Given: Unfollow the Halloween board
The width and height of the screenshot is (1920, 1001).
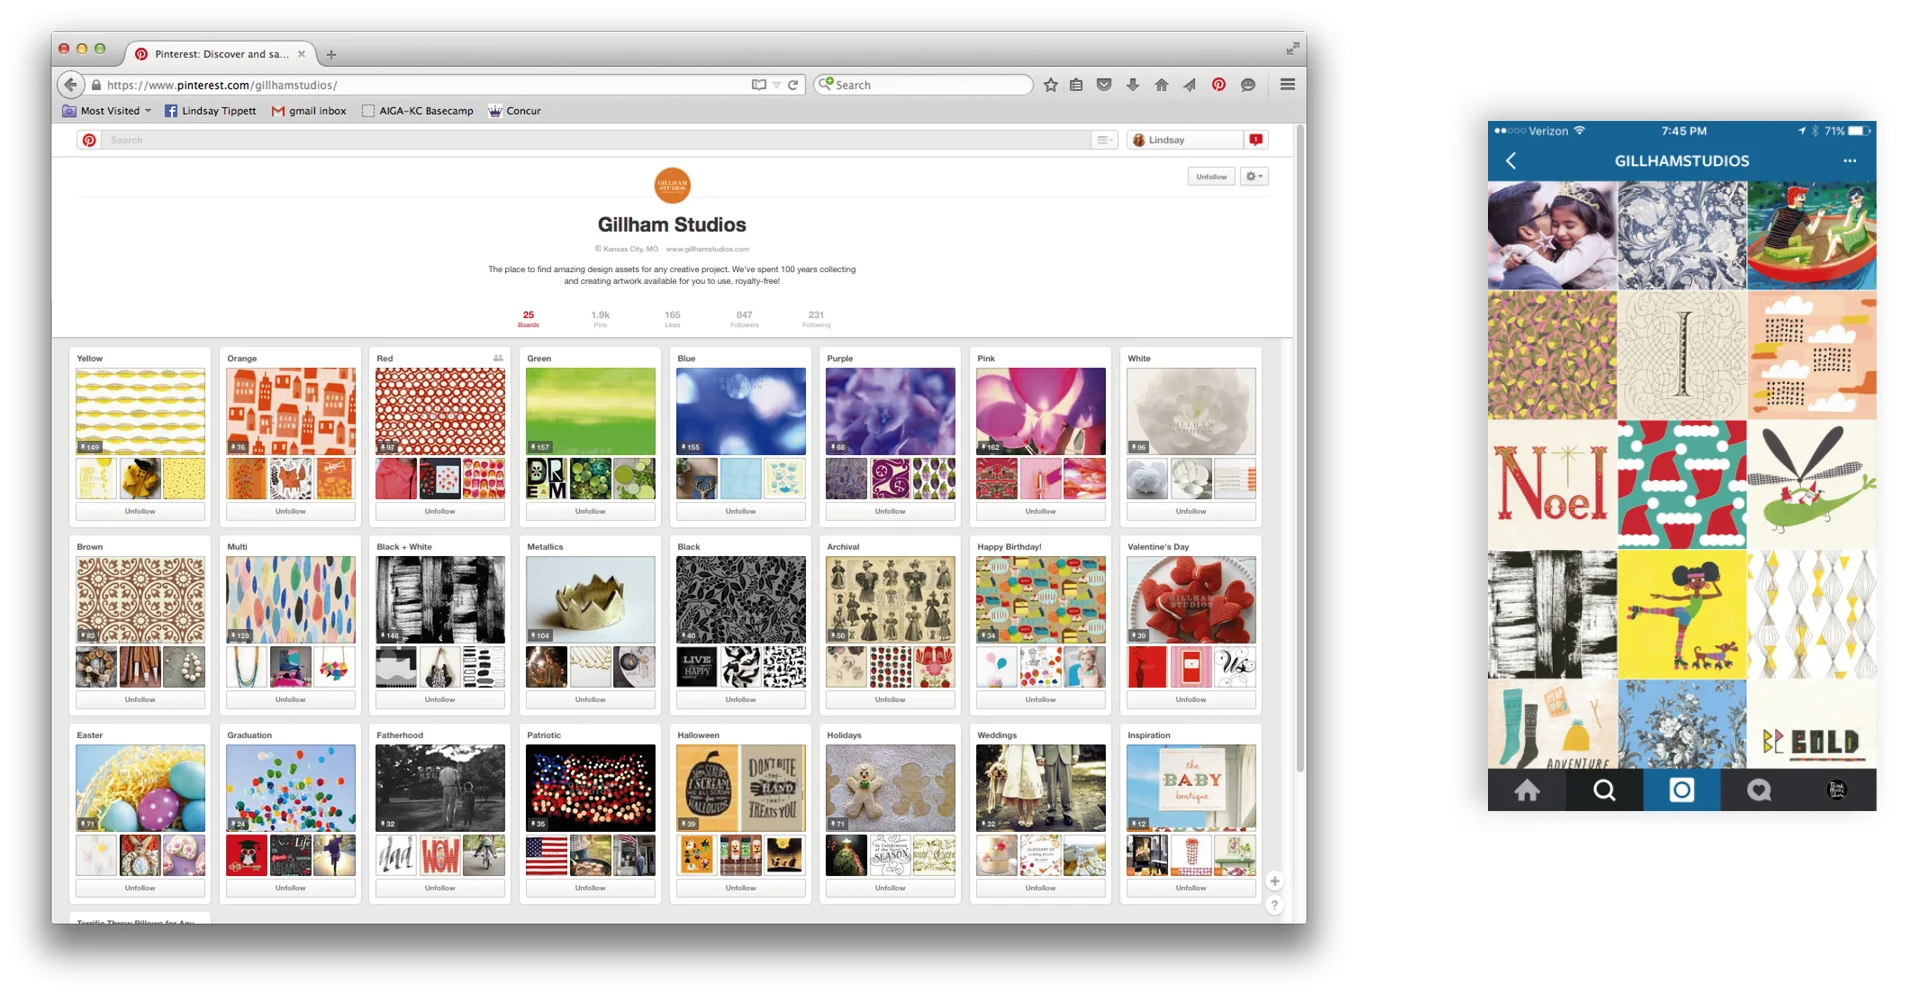Looking at the screenshot, I should 740,888.
